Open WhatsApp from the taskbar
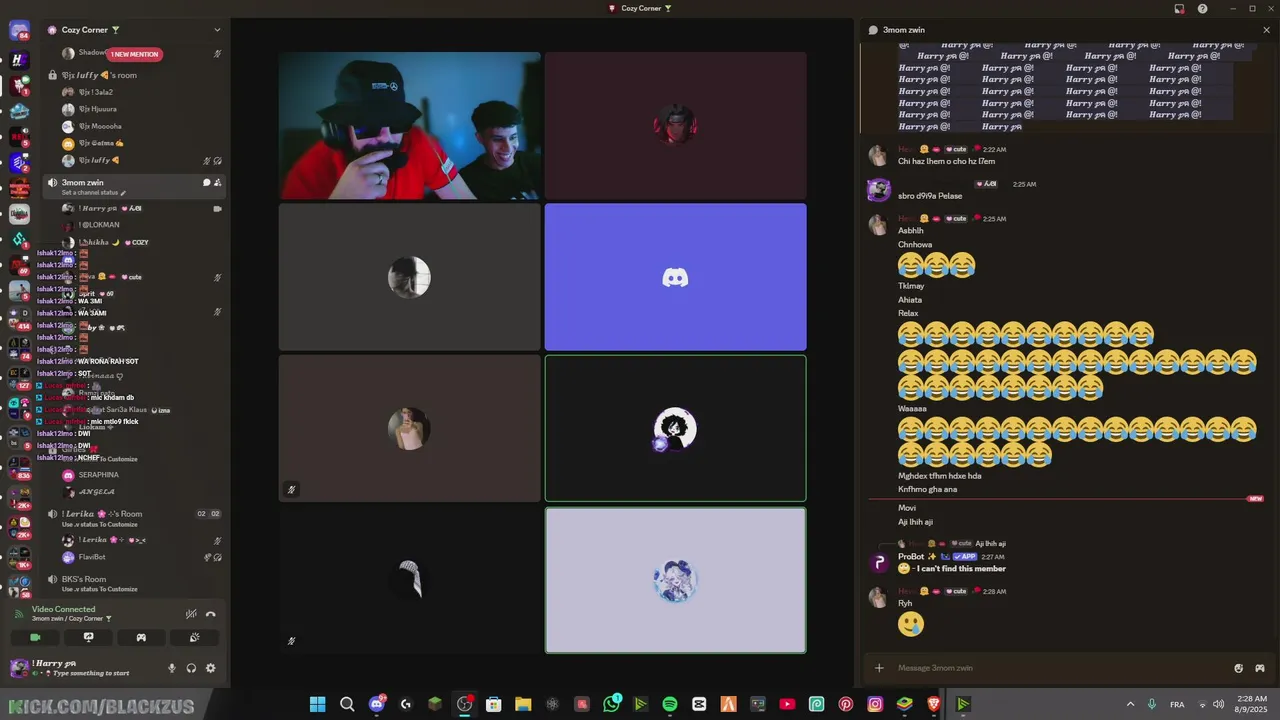1280x720 pixels. 611,704
